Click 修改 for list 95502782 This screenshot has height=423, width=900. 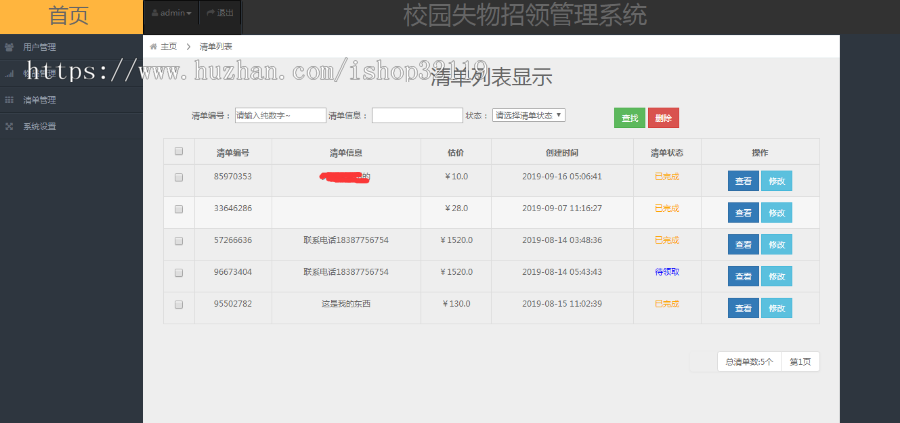[x=777, y=308]
